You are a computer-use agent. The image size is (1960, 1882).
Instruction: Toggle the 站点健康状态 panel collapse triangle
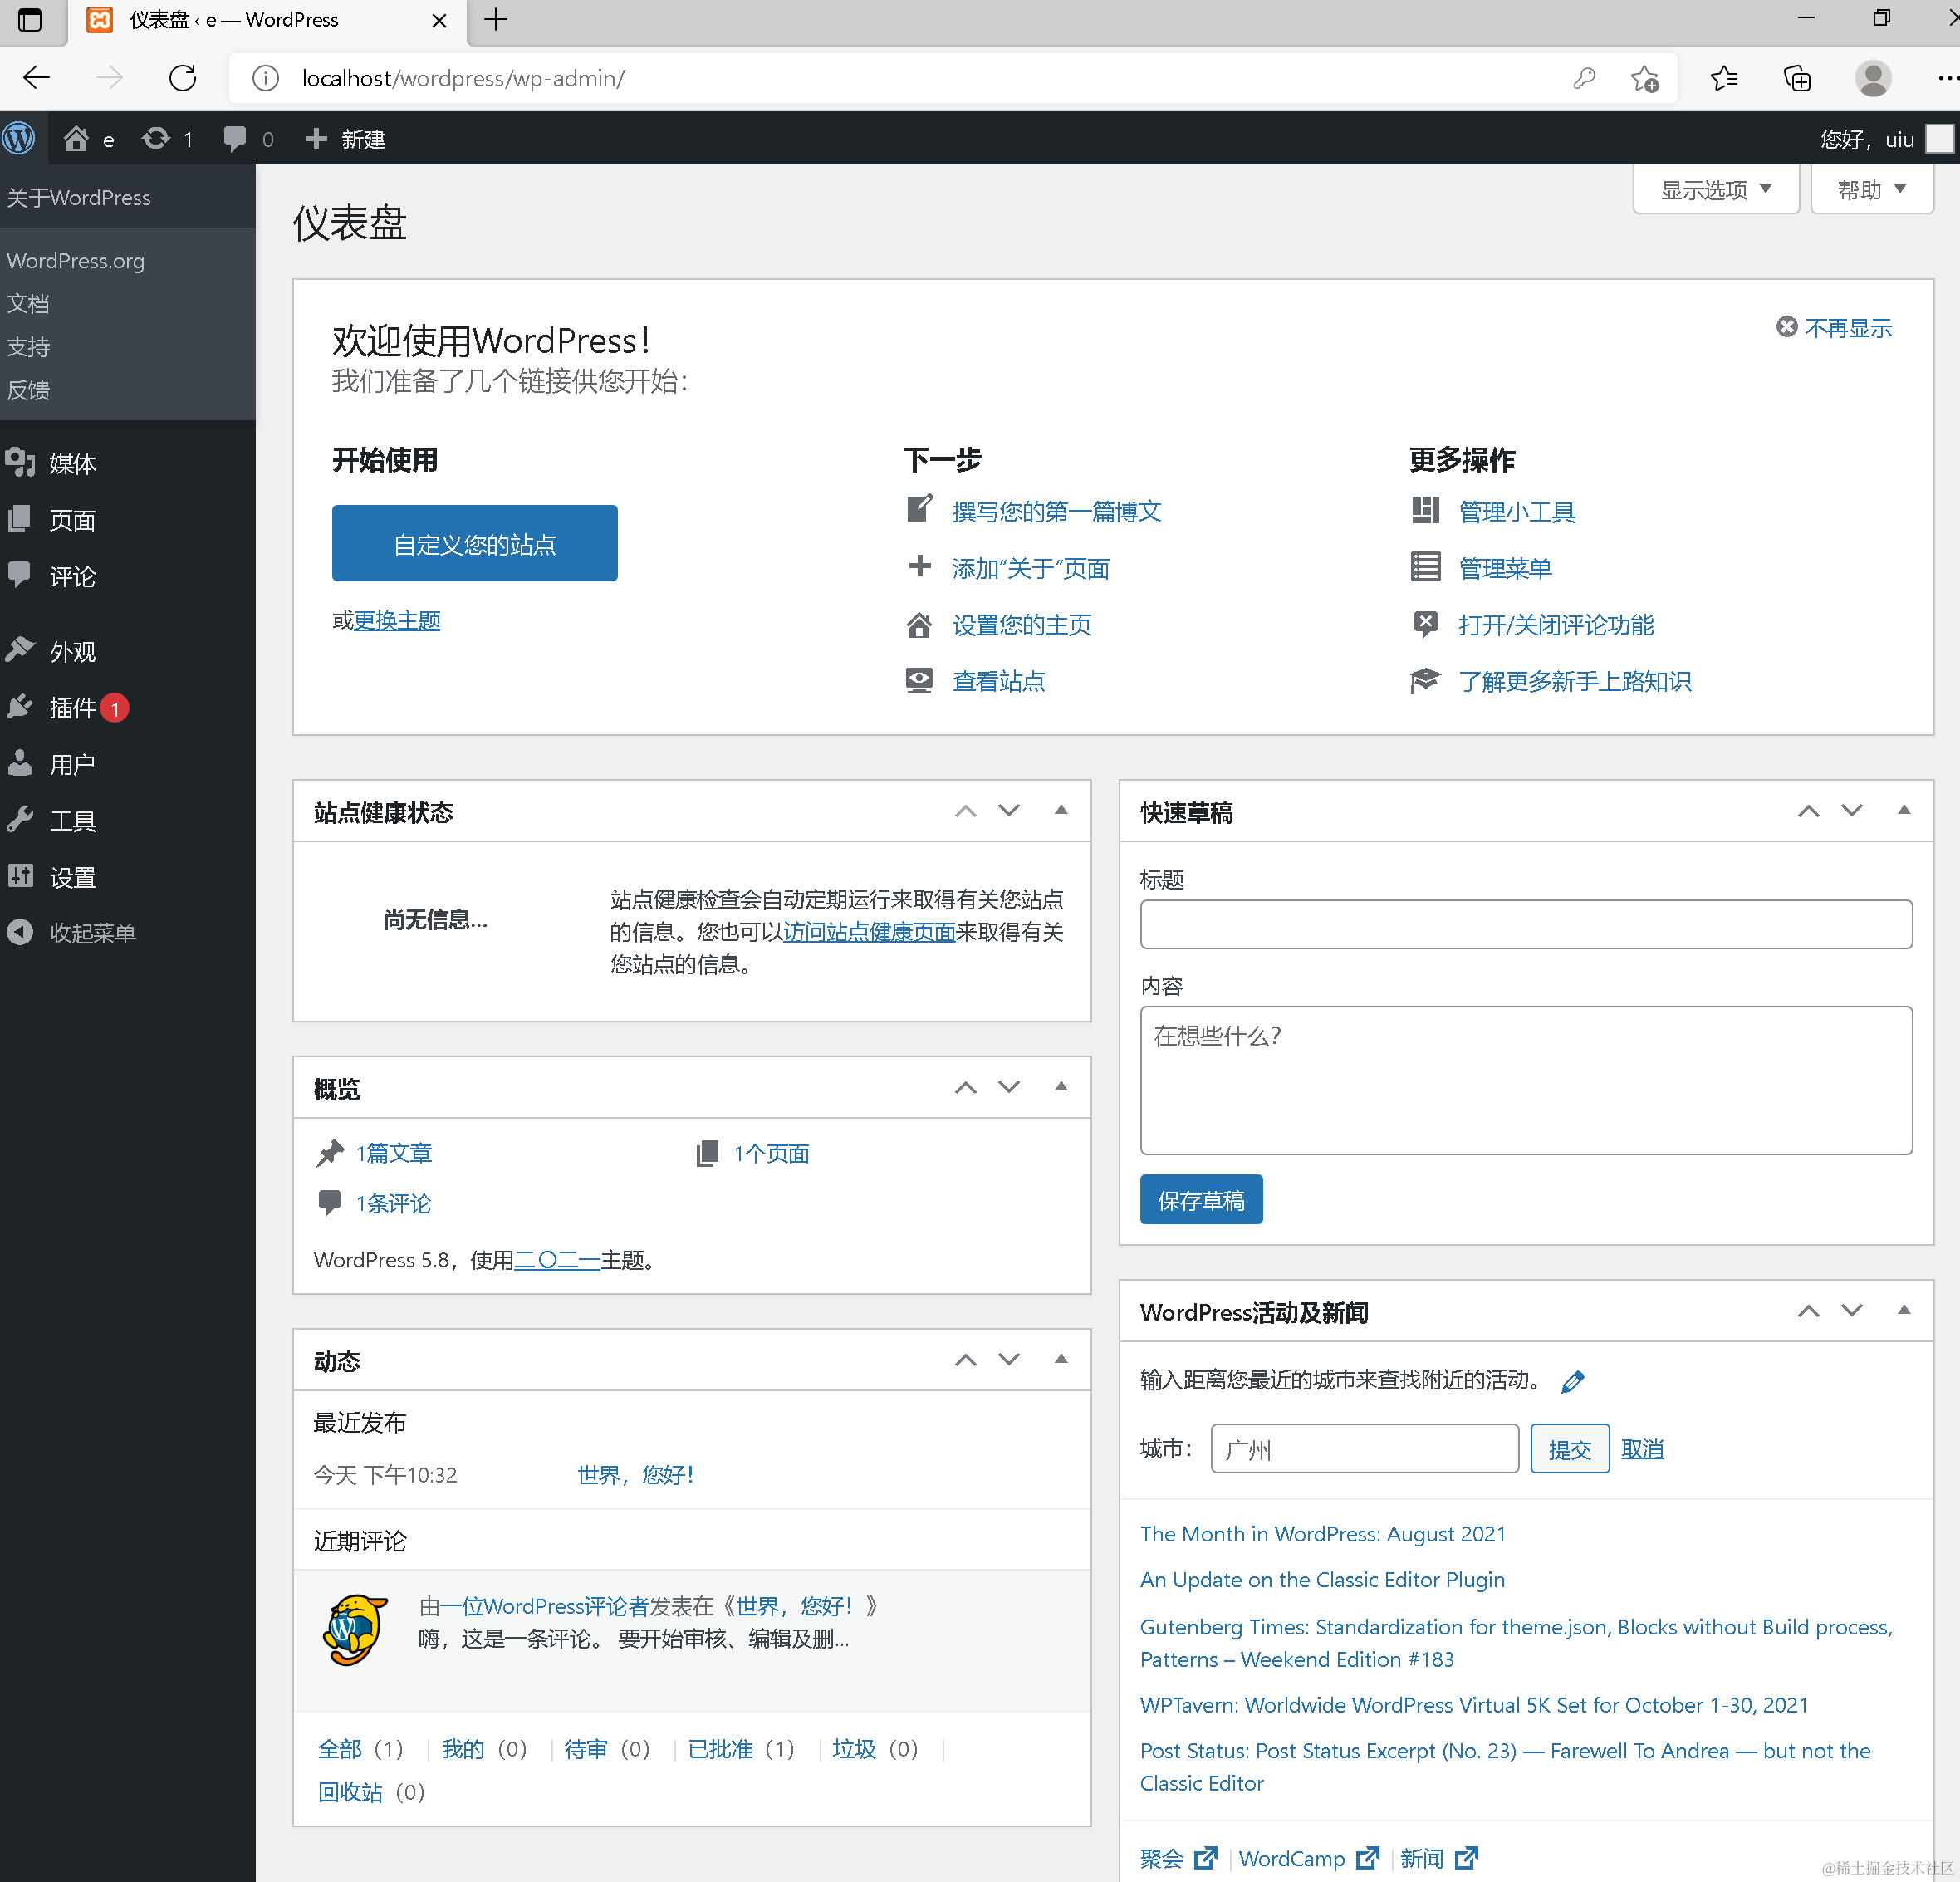pyautogui.click(x=1061, y=810)
